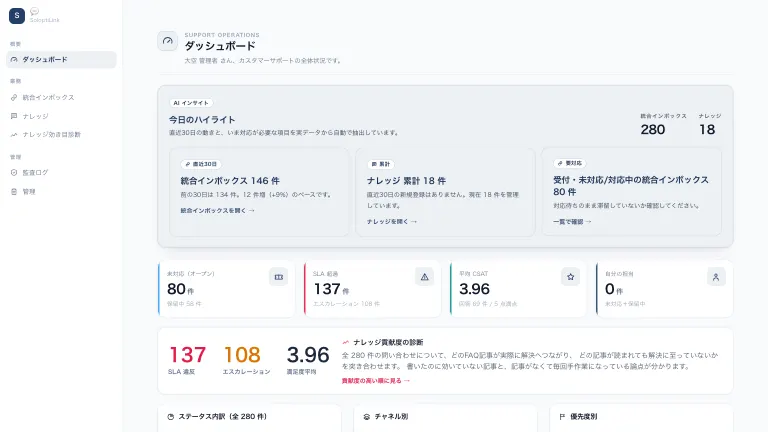Viewport: 768px width, 432px height.
Task: Follow the 統合インボックスを開く link
Action: pyautogui.click(x=217, y=211)
